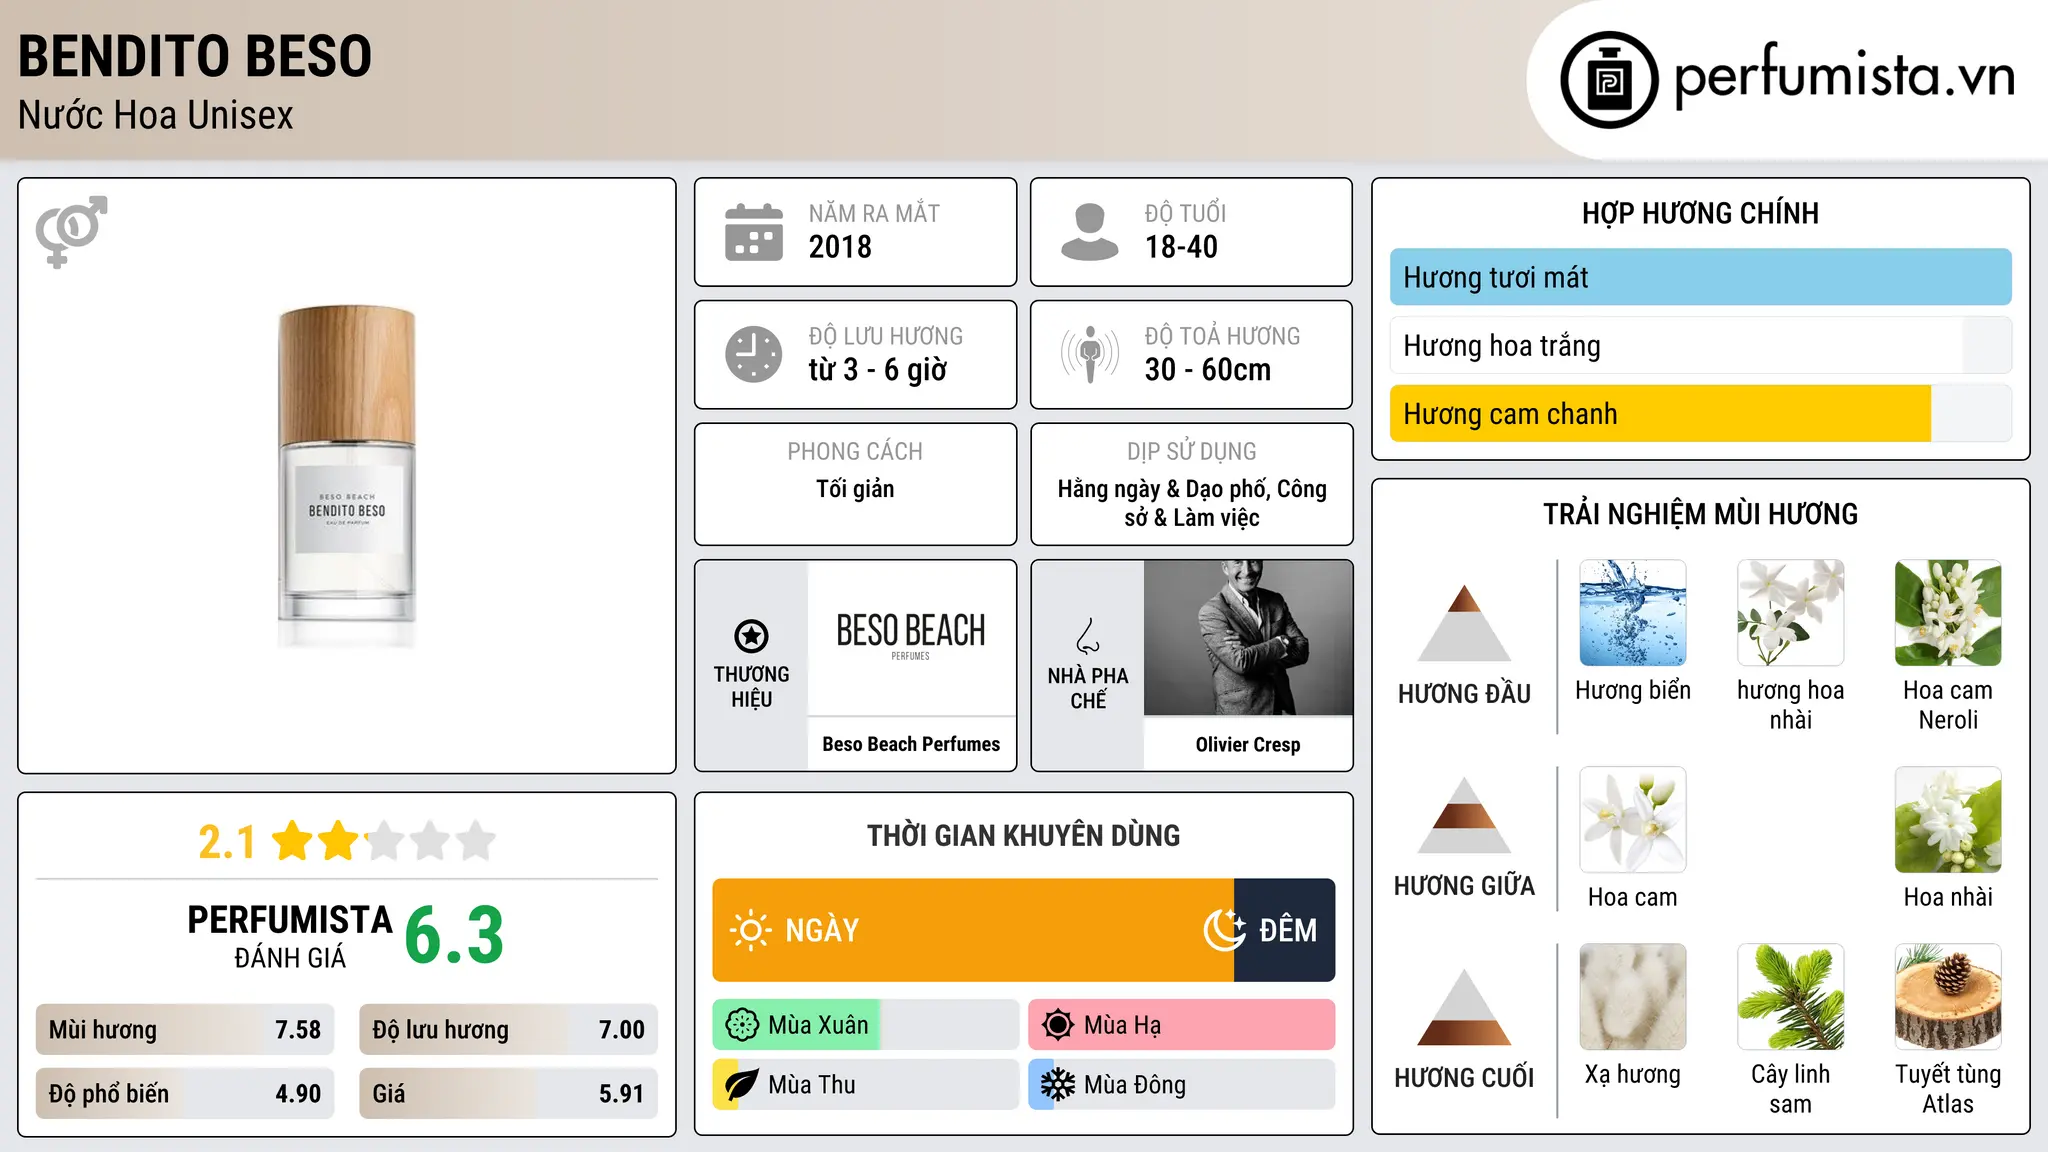Click the BENDITO BESO title
2048x1152 pixels.
coord(195,56)
